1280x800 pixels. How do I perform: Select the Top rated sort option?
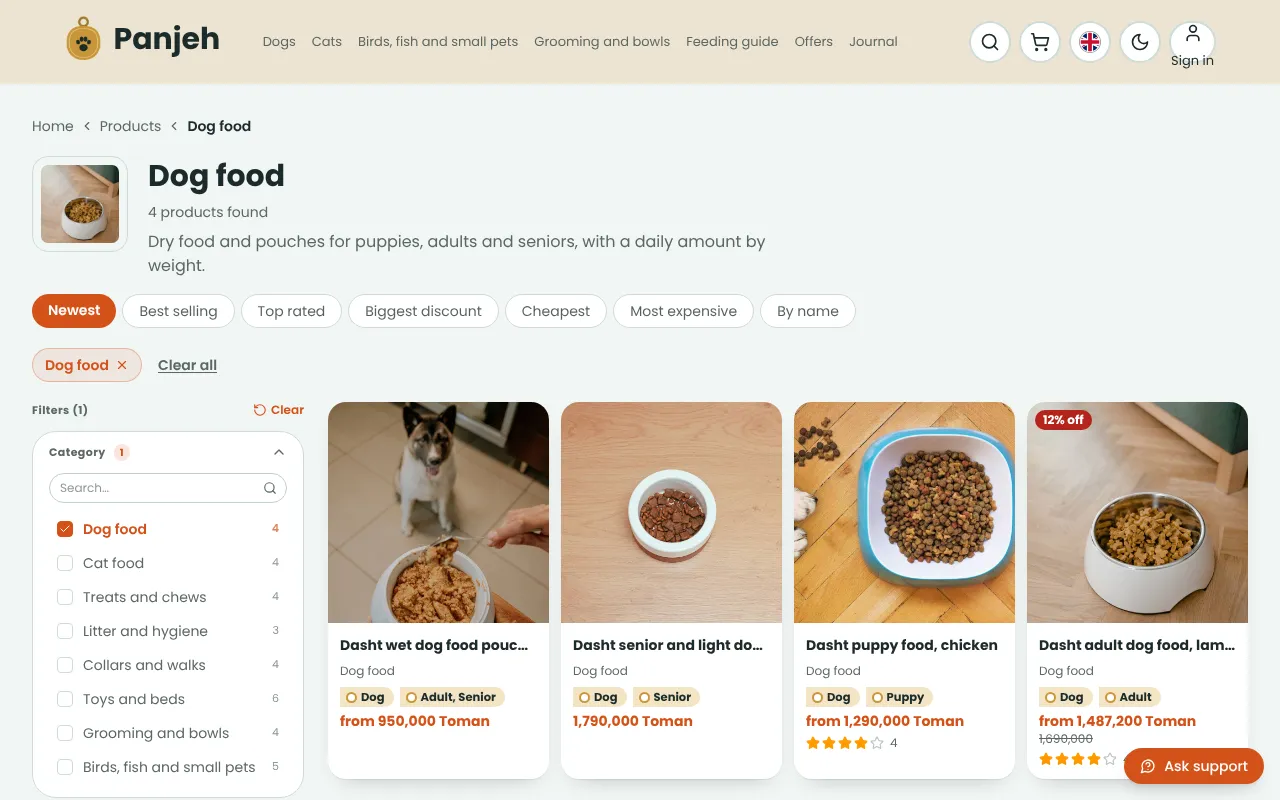coord(291,311)
